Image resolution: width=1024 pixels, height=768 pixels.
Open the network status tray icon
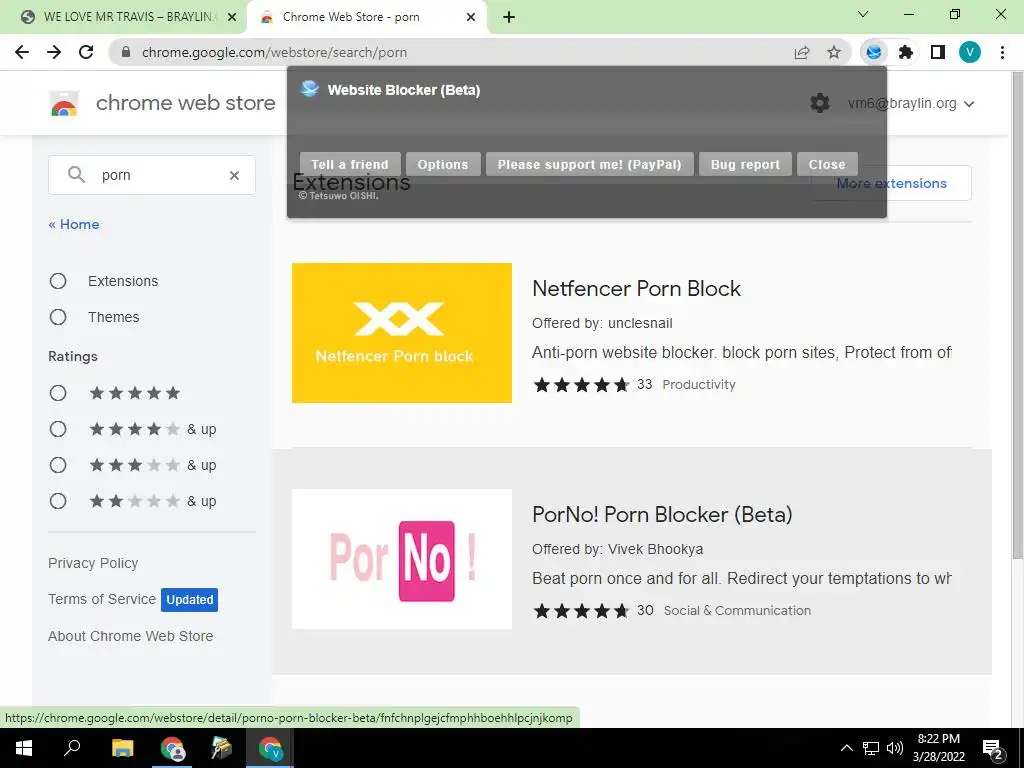[x=871, y=748]
